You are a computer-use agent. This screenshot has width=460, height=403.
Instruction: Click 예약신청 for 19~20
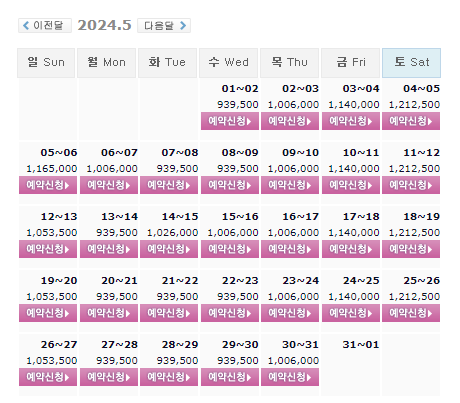click(x=48, y=313)
